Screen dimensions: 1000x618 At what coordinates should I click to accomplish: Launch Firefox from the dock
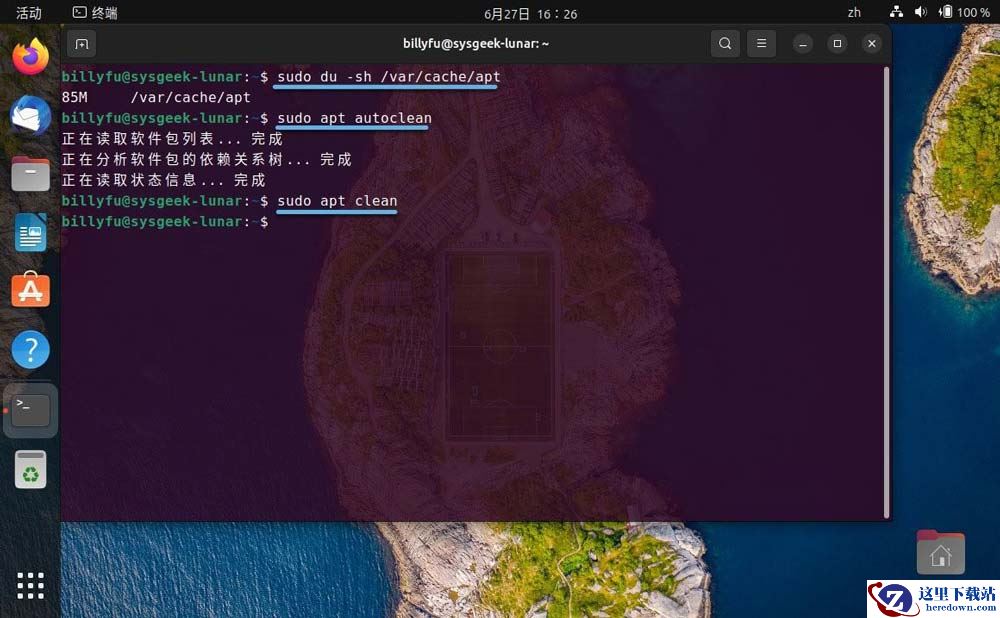pos(31,57)
